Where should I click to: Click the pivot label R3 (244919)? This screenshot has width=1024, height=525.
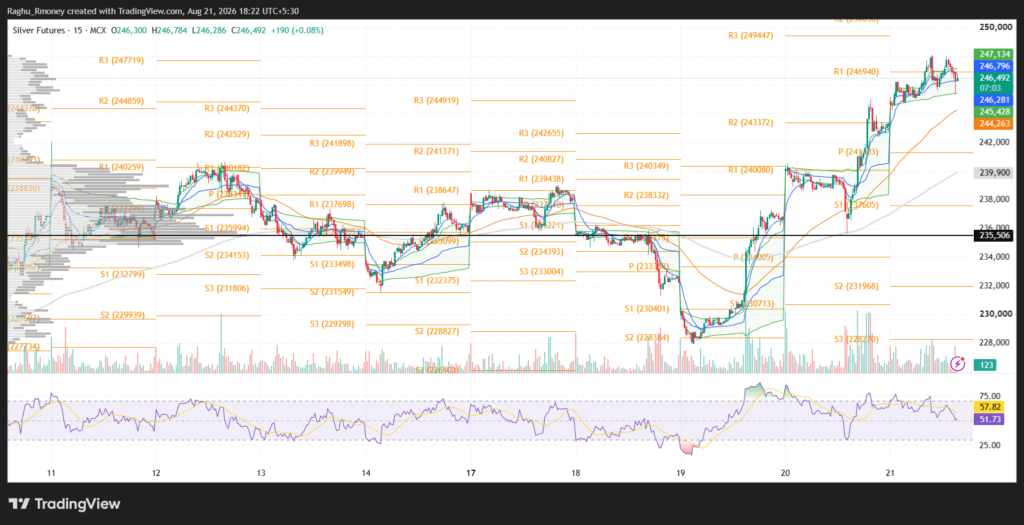pos(436,101)
